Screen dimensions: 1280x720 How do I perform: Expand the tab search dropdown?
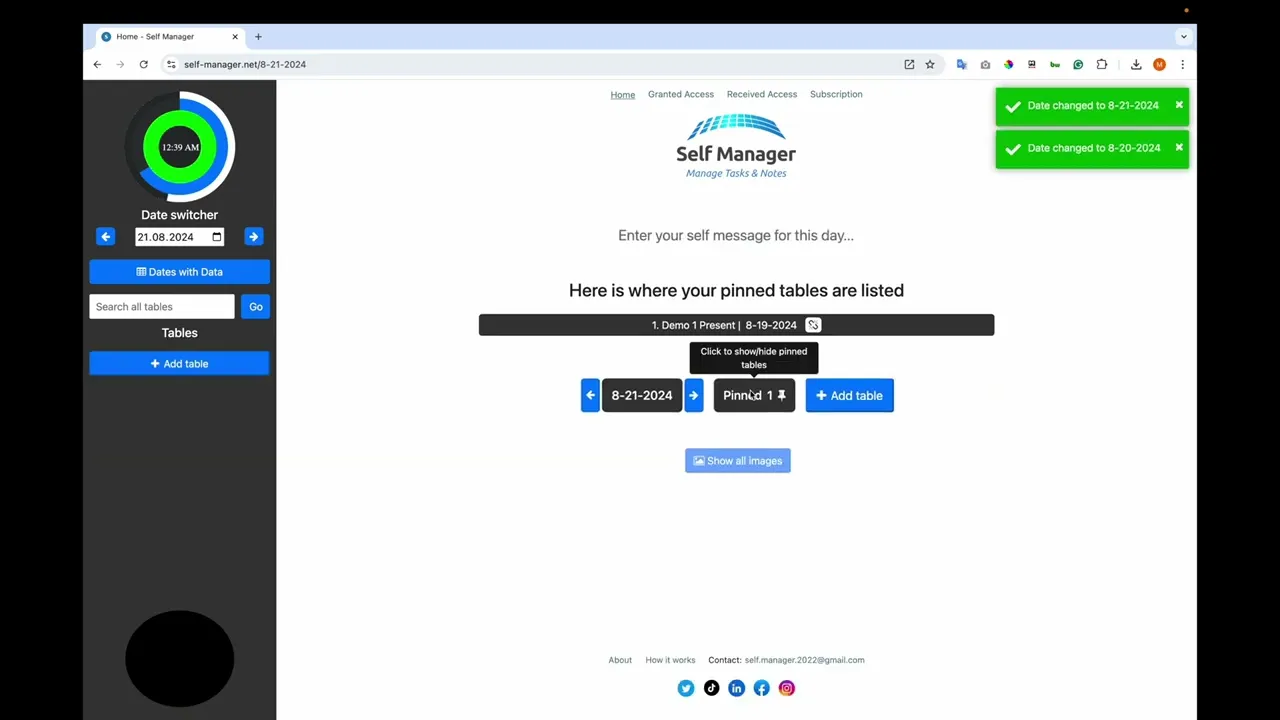1183,37
